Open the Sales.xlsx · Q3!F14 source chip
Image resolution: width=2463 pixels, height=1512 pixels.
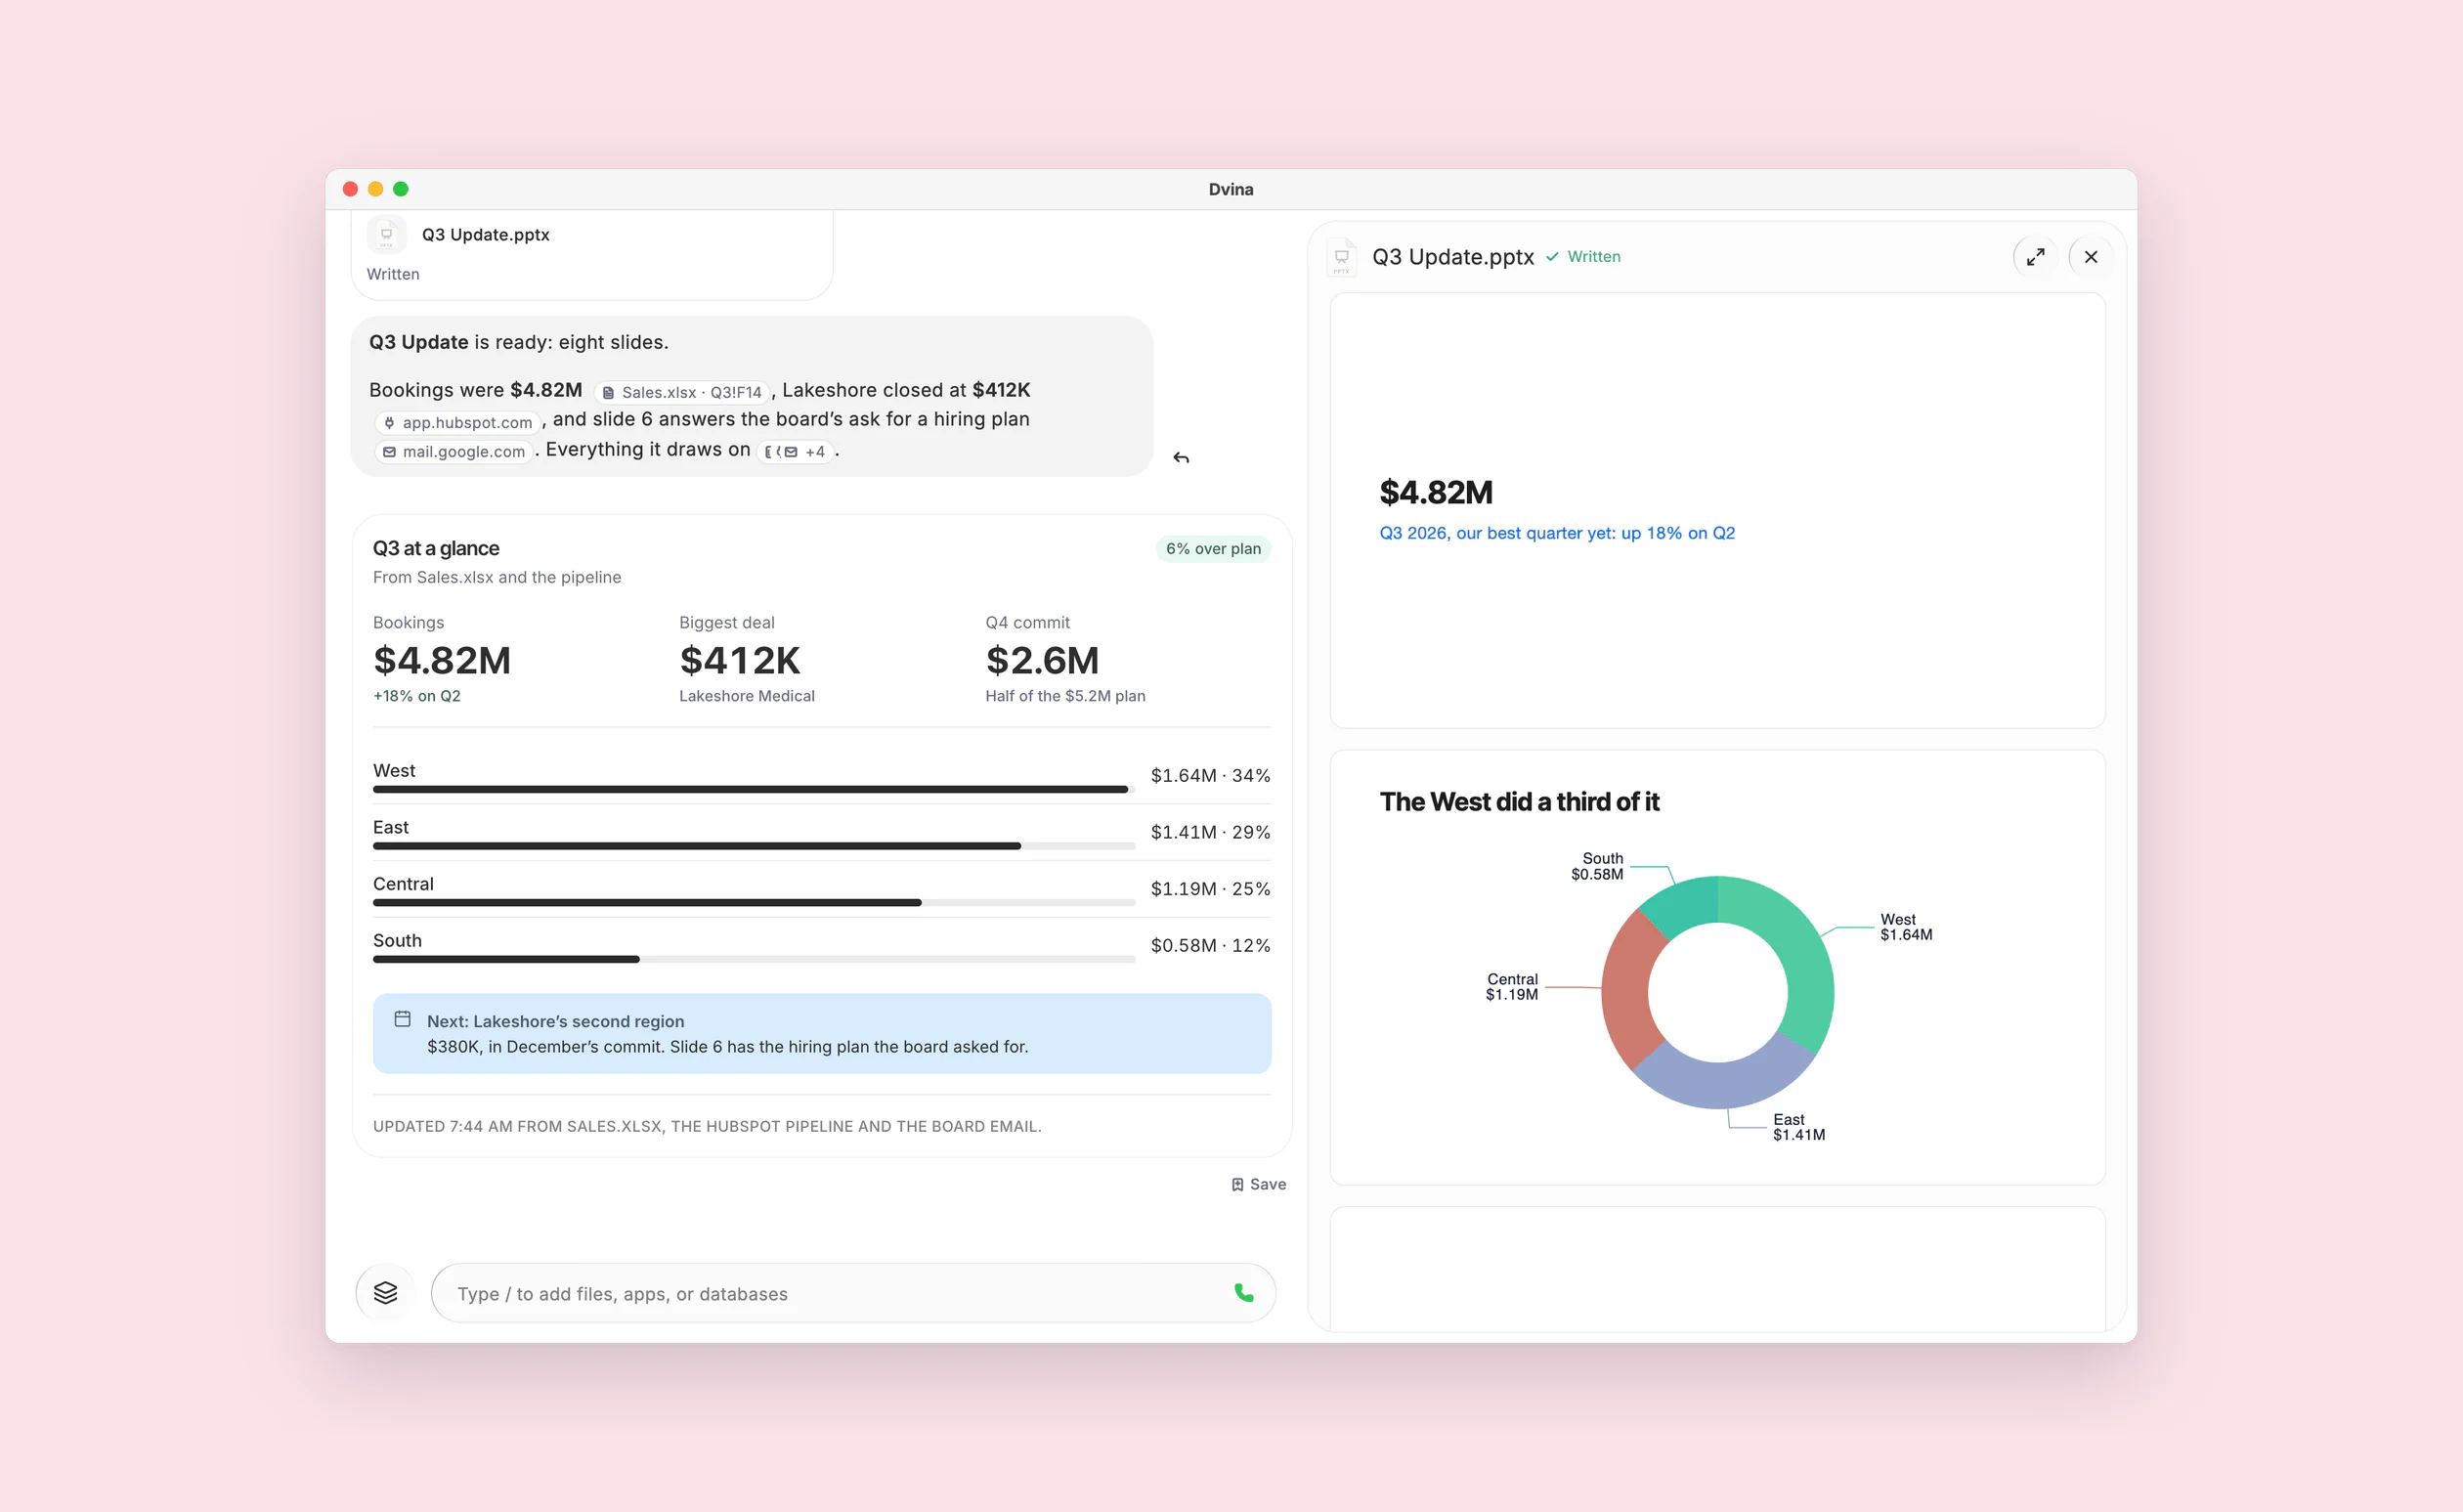click(682, 392)
